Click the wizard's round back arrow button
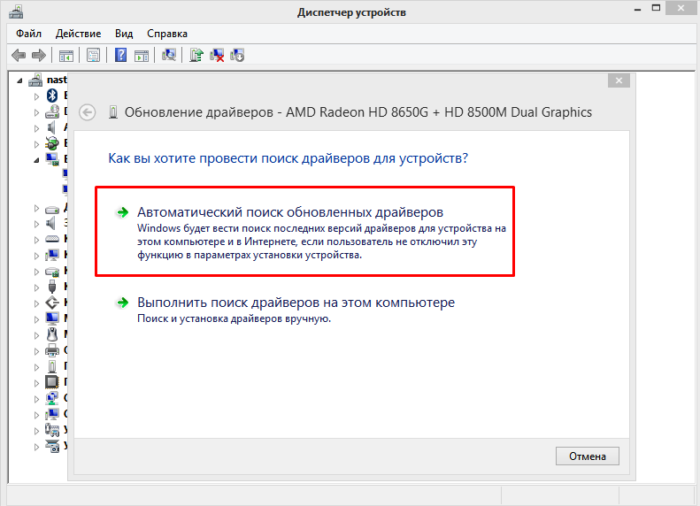The height and width of the screenshot is (506, 700). coord(87,112)
